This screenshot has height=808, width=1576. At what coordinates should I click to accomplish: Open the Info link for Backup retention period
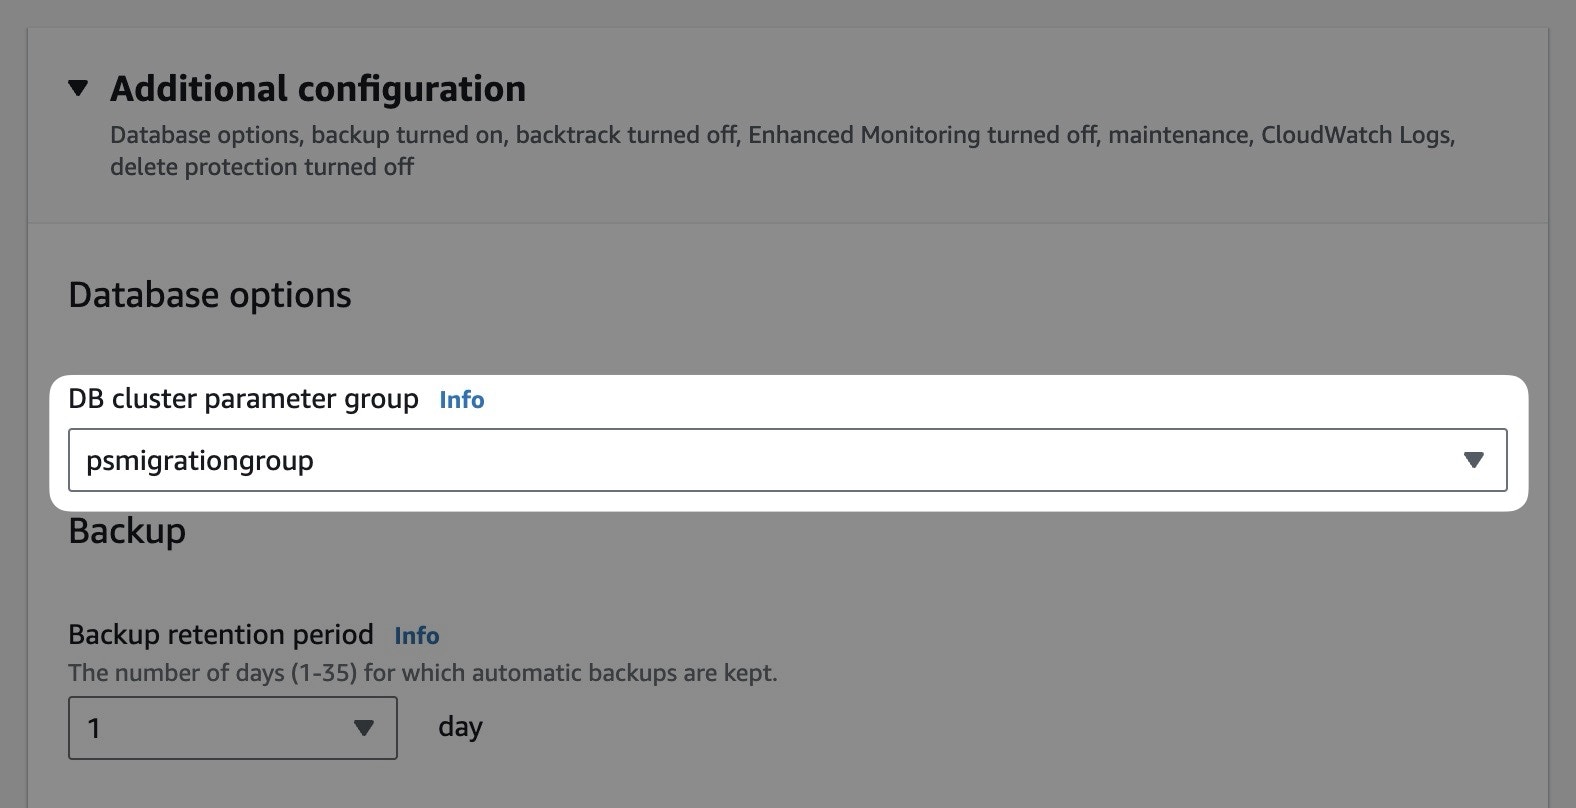tap(417, 635)
